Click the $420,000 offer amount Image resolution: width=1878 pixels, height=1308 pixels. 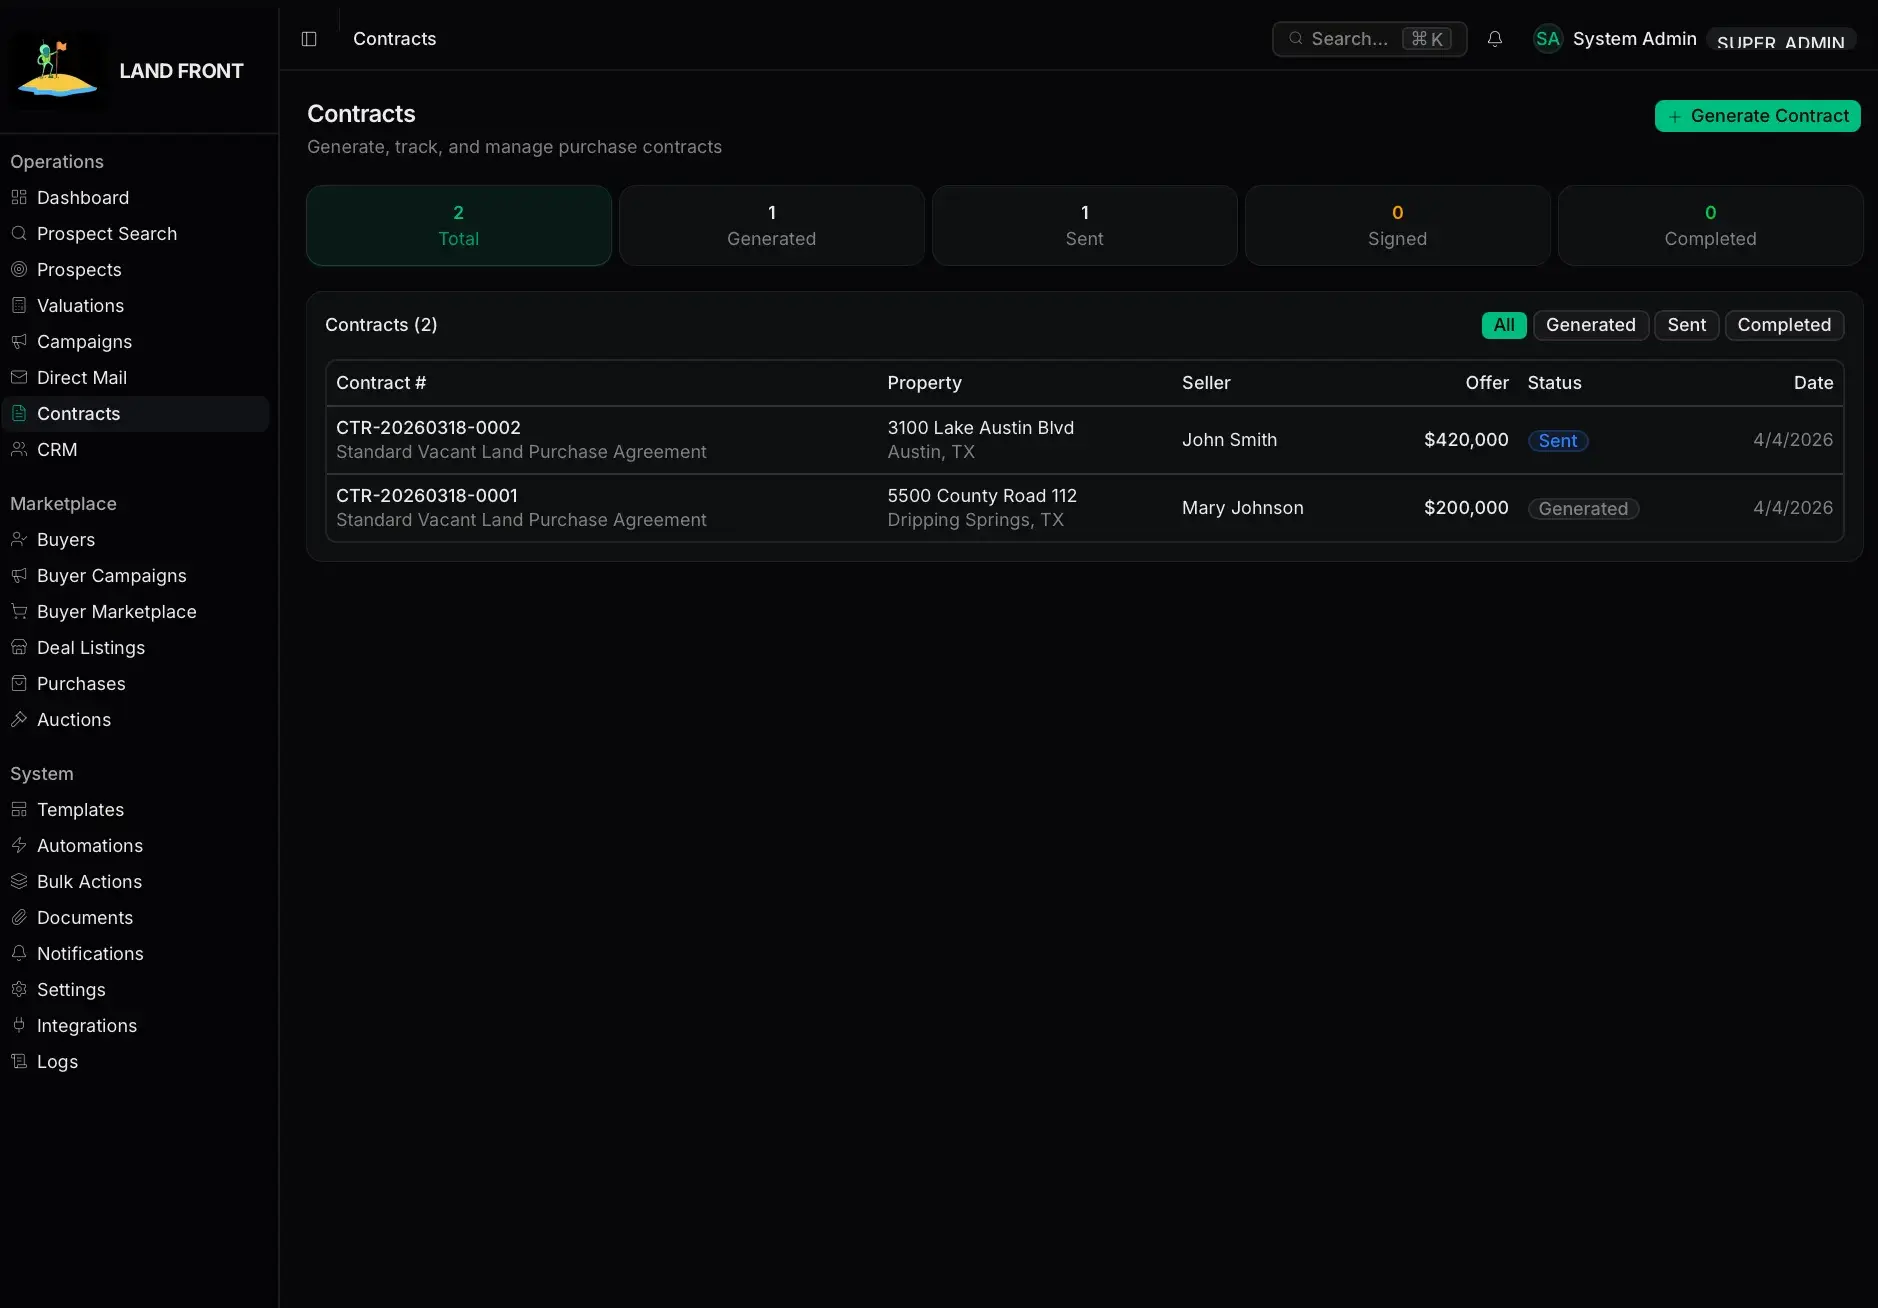tap(1466, 439)
